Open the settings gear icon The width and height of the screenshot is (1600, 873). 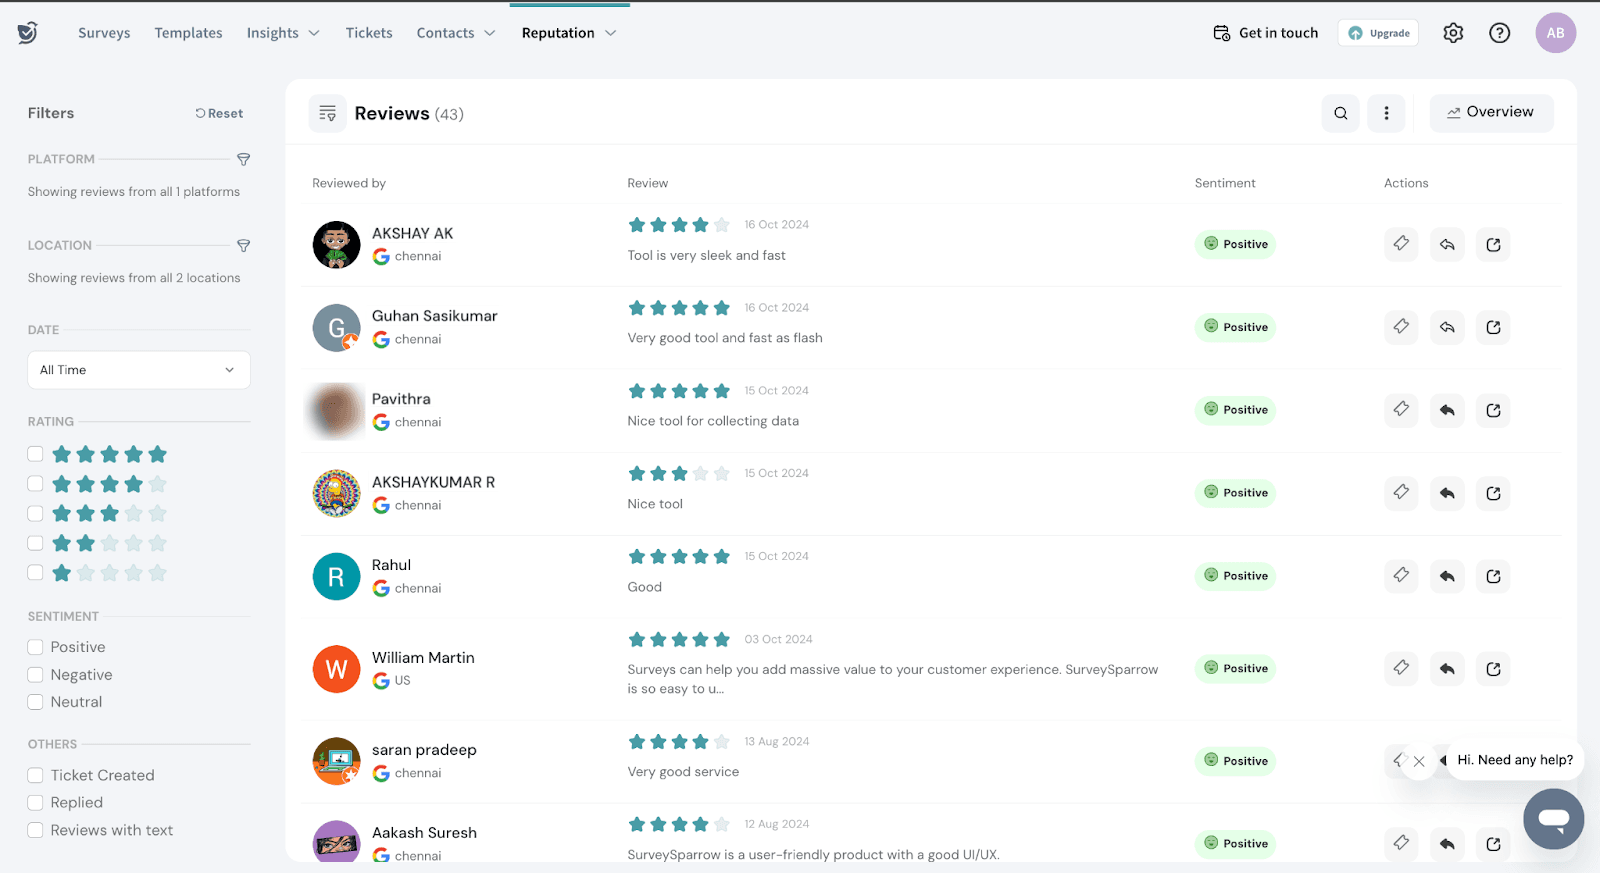(1453, 33)
